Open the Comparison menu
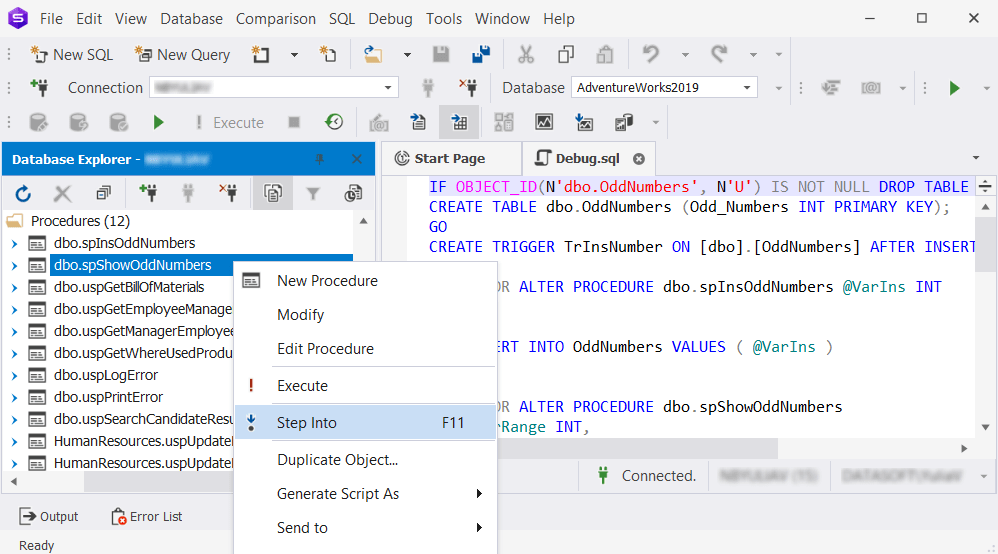 276,19
